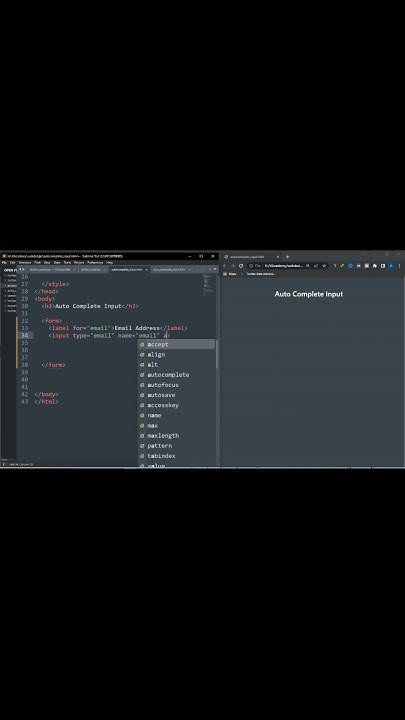Select 'maxlength' autocomplete suggestion
Viewport: 405px width, 720px height.
coord(177,435)
